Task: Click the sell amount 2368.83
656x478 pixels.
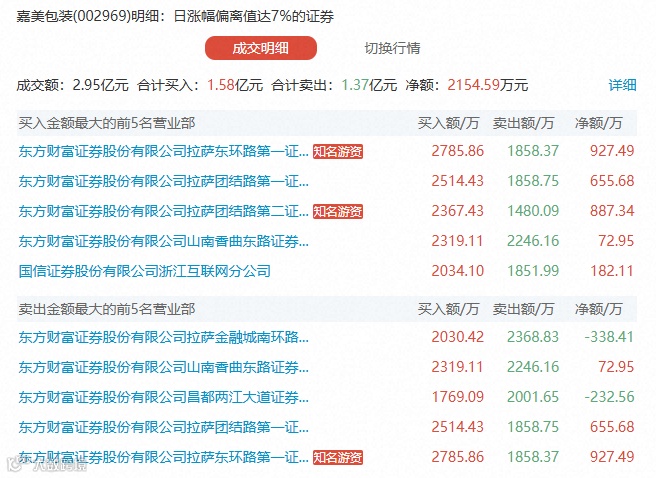Action: point(533,337)
